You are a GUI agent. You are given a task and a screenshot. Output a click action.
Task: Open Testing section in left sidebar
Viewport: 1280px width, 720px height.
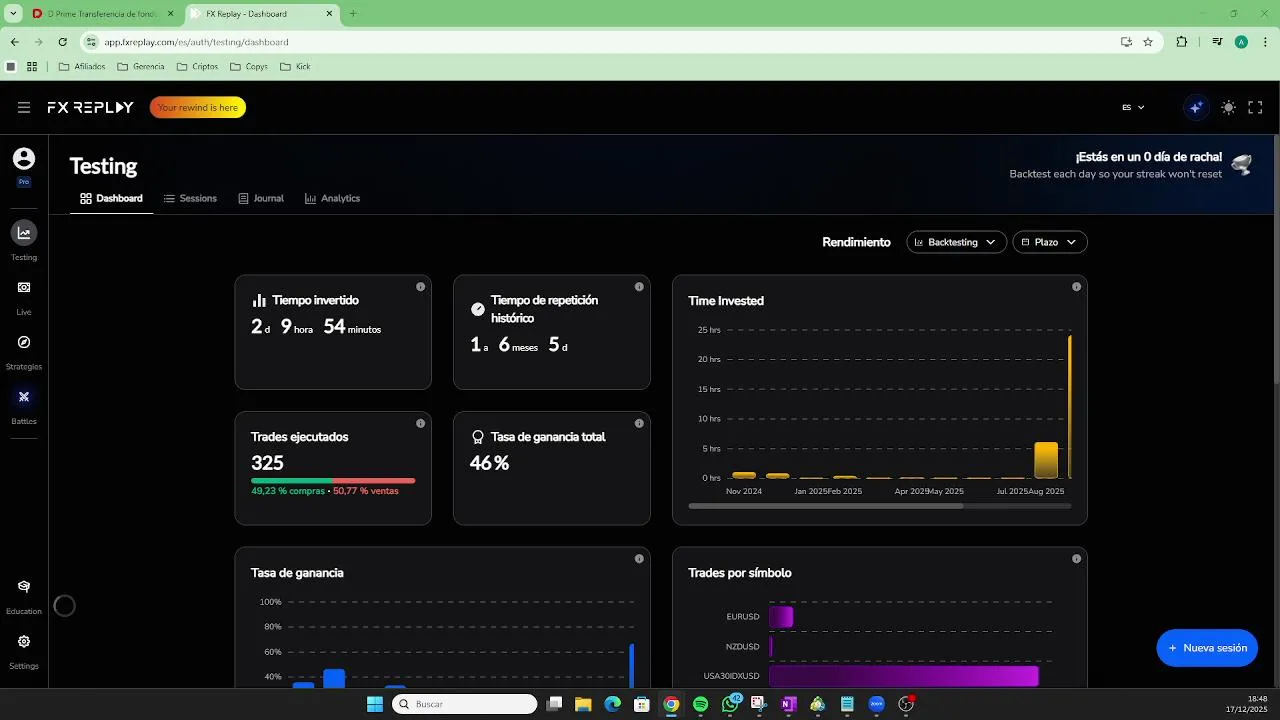click(24, 241)
